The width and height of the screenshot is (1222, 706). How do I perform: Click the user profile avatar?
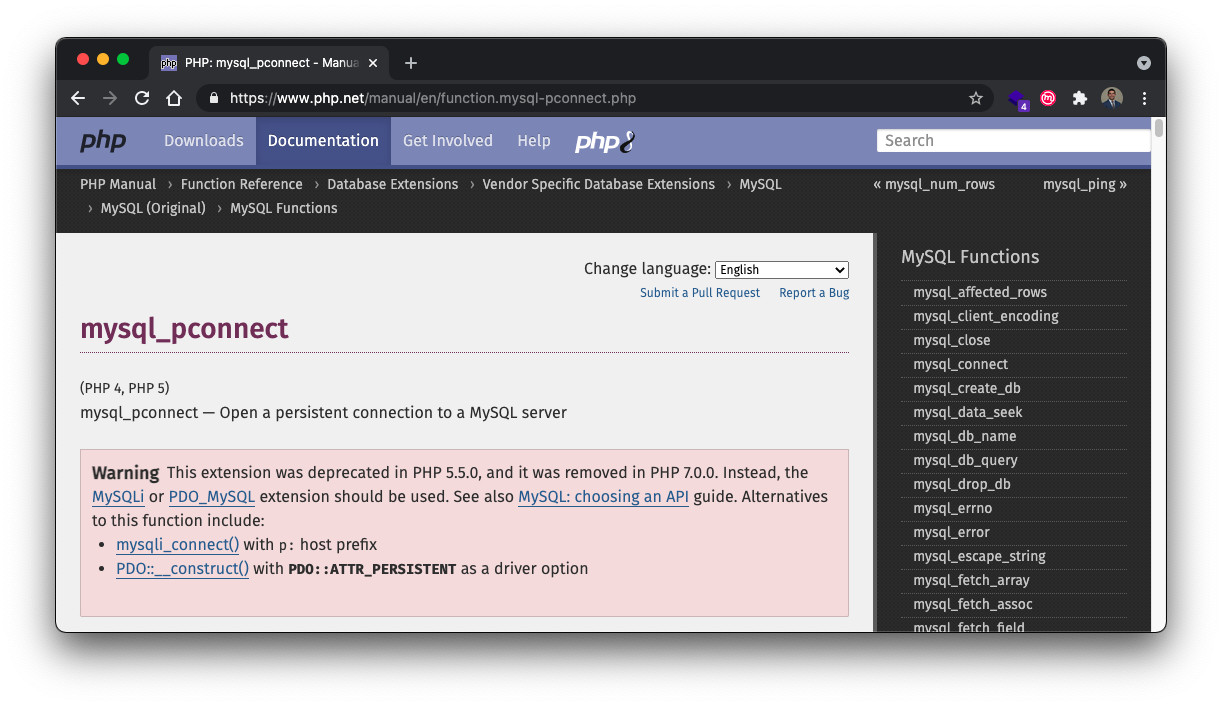coord(1112,98)
